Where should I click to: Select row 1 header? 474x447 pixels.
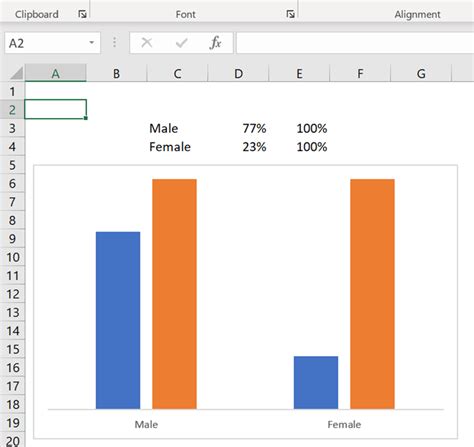[x=12, y=91]
